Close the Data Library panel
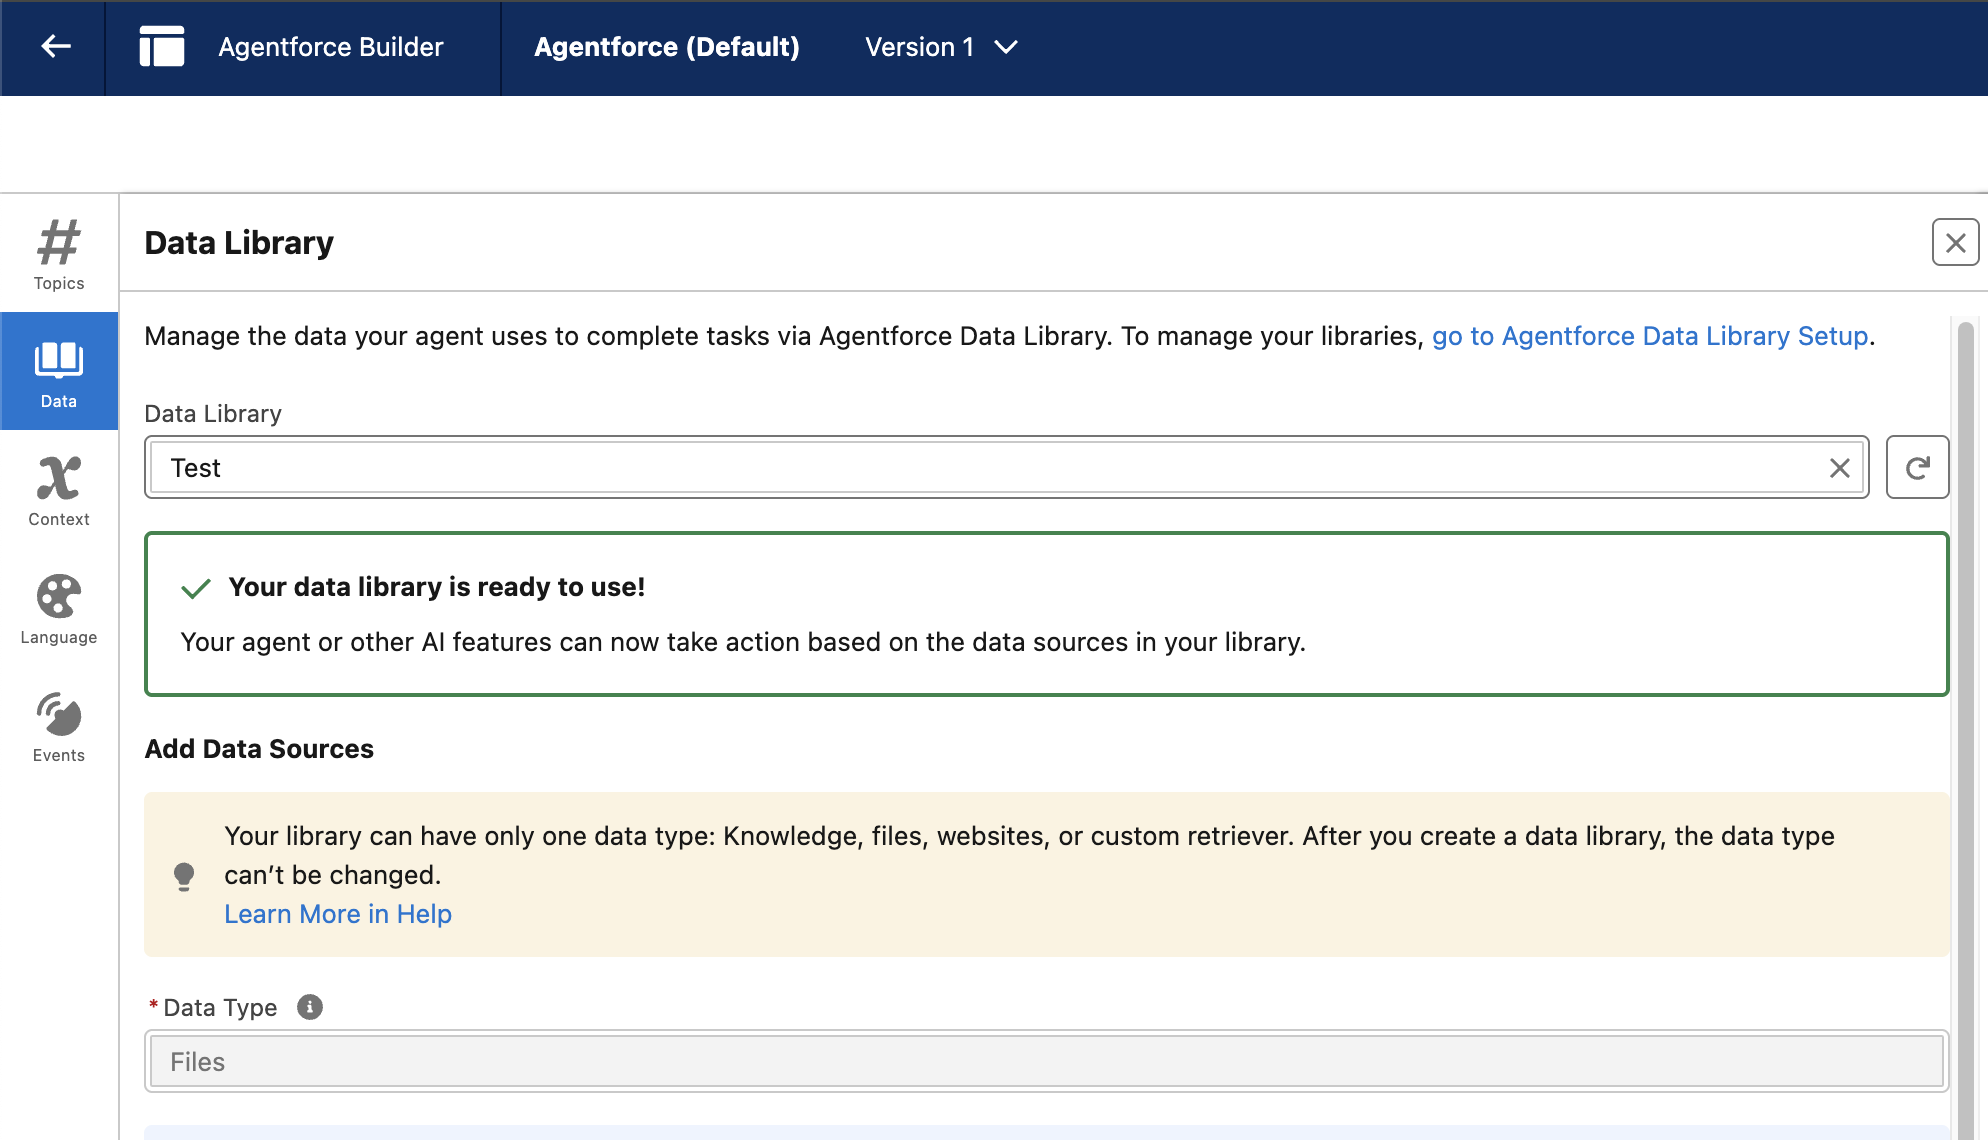The width and height of the screenshot is (1988, 1140). (x=1955, y=242)
